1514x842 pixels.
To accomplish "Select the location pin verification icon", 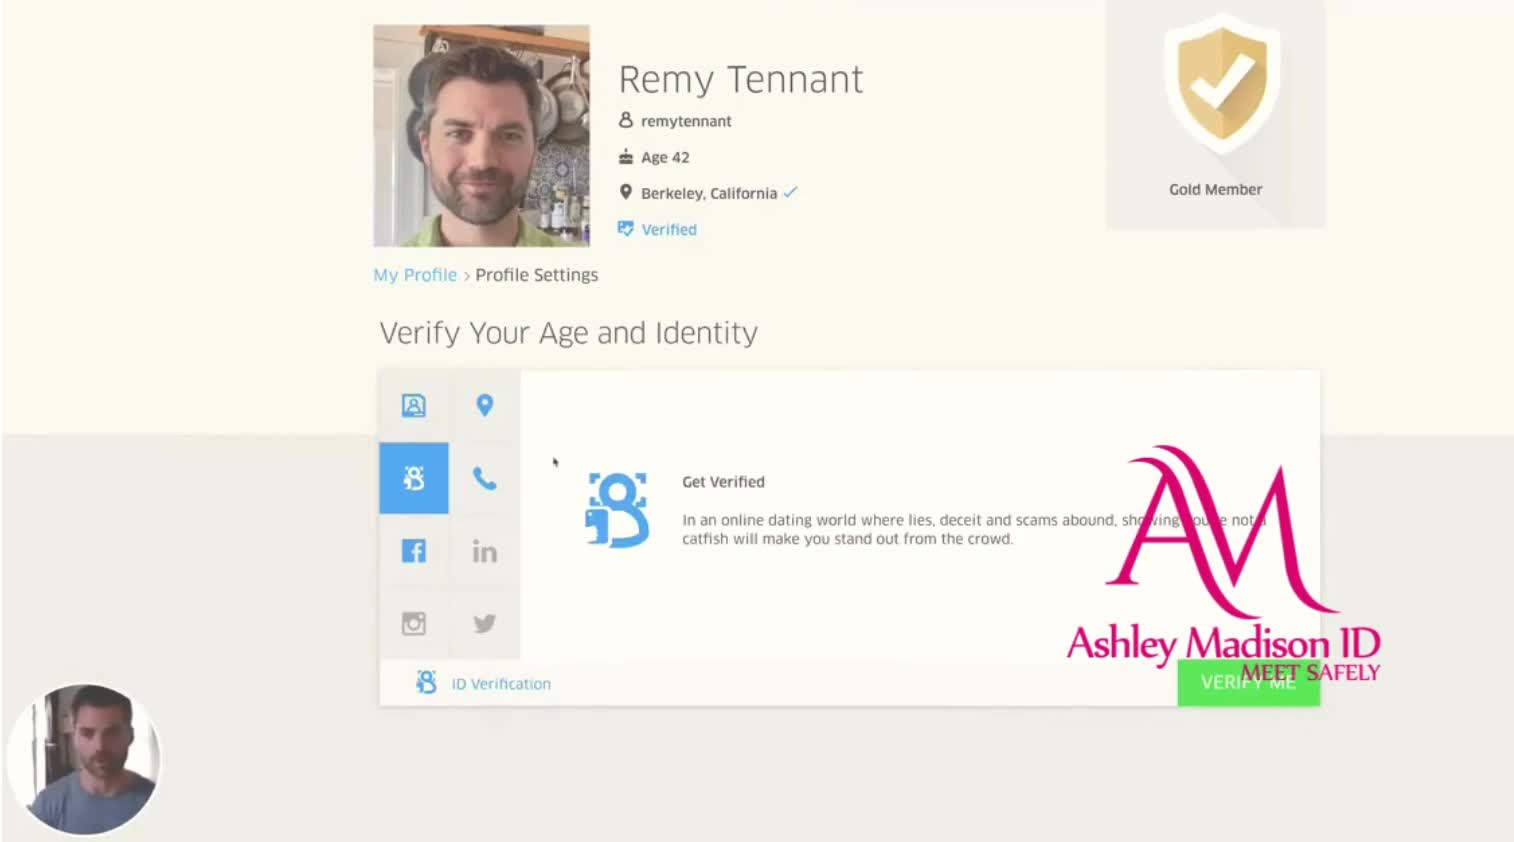I will (484, 405).
